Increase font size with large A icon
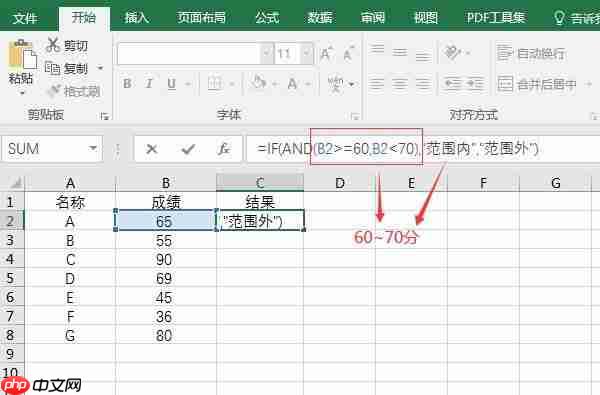The width and height of the screenshot is (600, 395). click(x=326, y=54)
